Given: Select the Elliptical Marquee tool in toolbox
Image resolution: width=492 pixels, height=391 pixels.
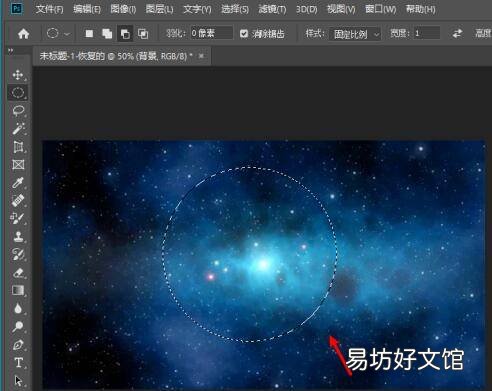Looking at the screenshot, I should [18, 92].
